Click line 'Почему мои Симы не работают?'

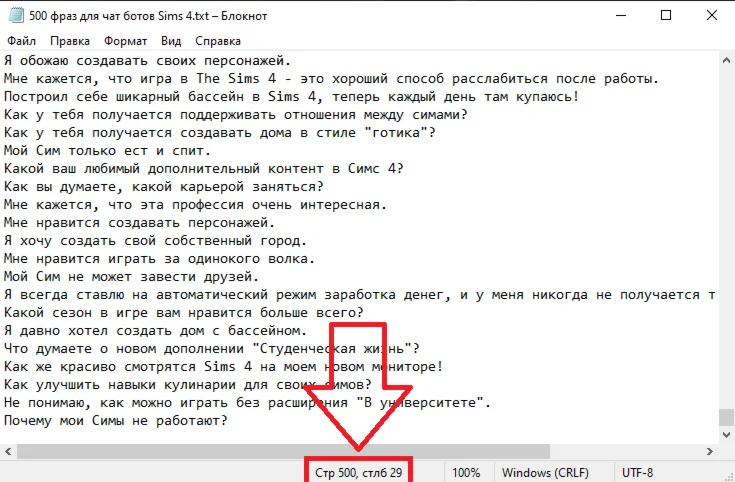116,420
